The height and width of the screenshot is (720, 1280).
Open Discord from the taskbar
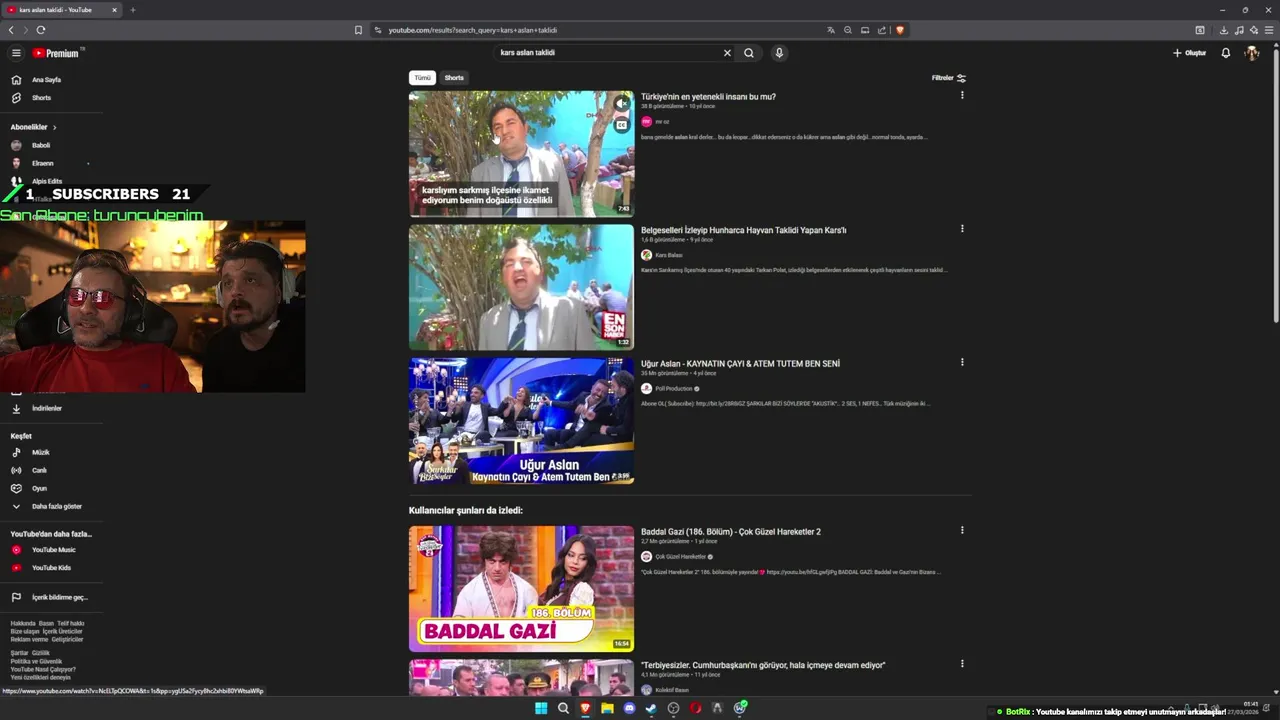(629, 708)
